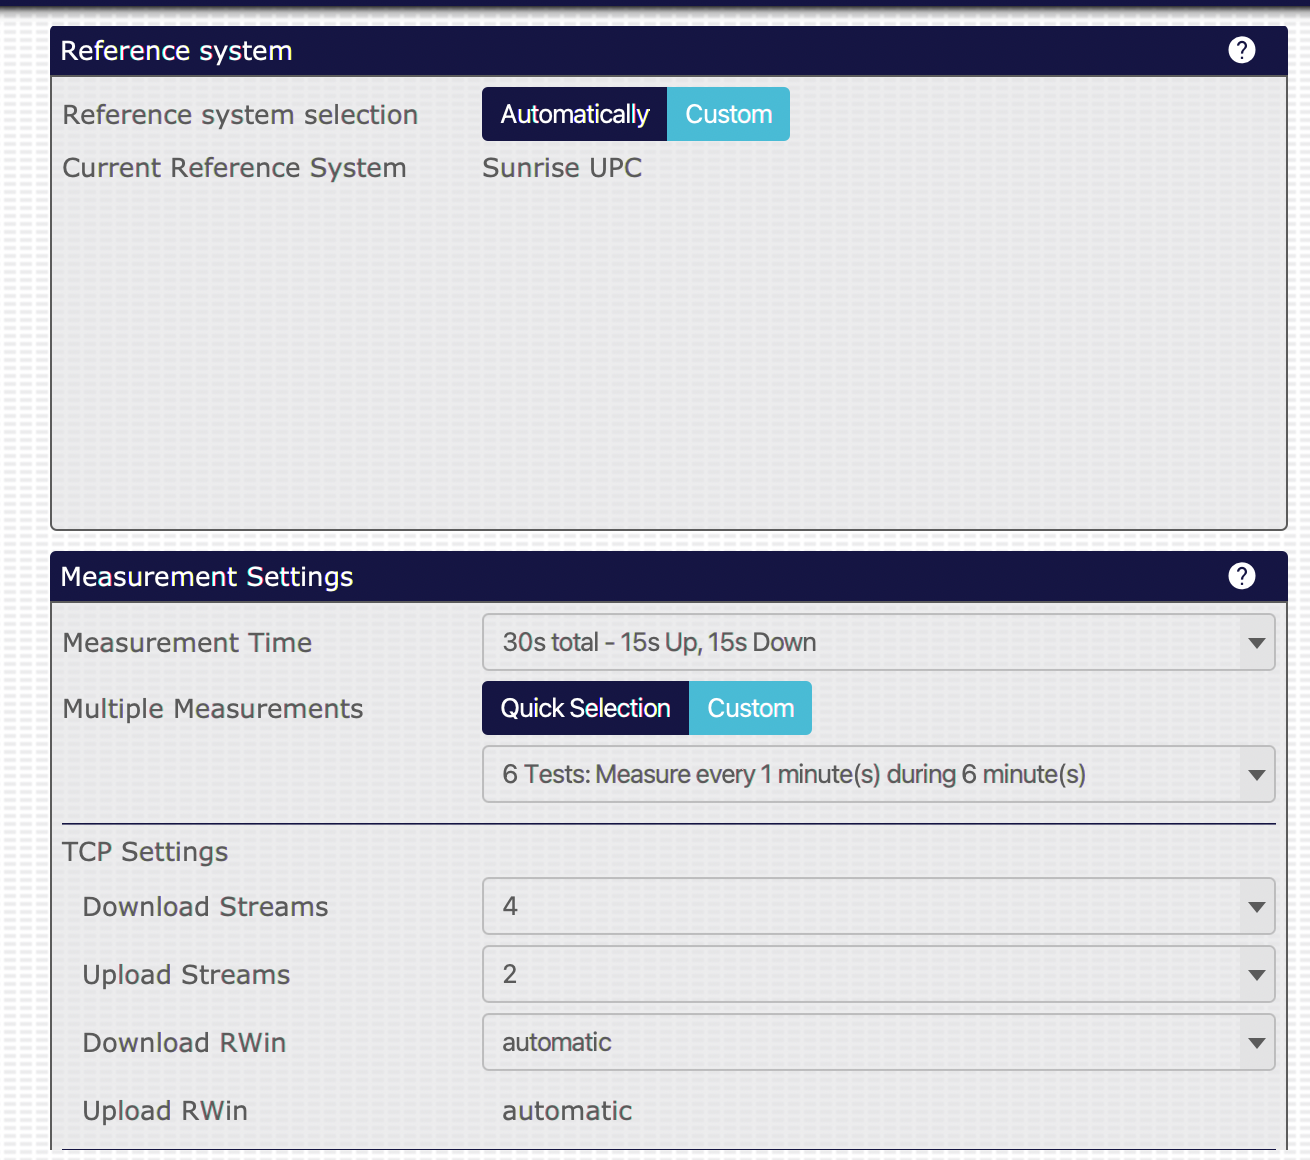Open help for Measurement Settings panel

1241,576
